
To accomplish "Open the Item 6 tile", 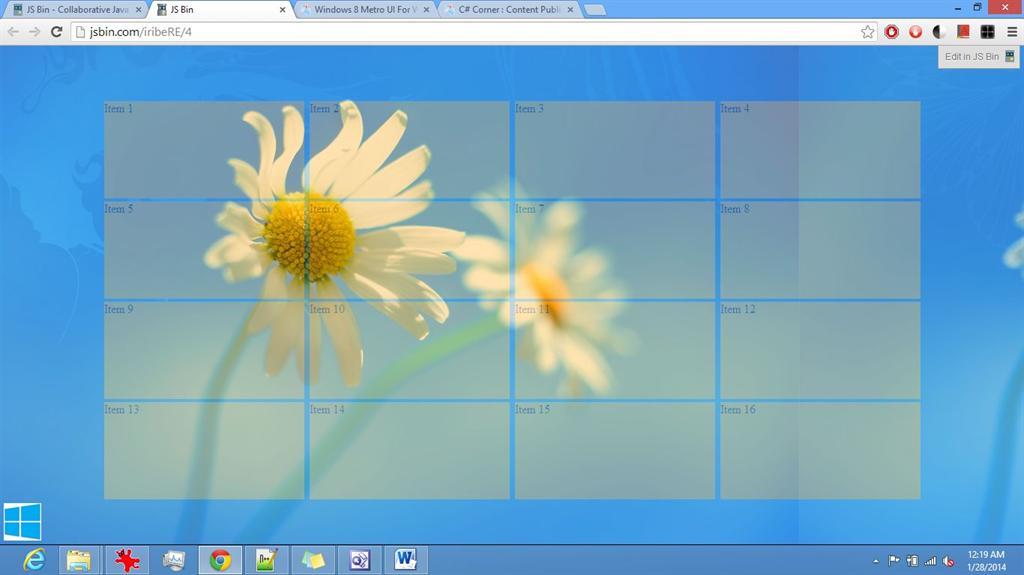I will point(409,250).
